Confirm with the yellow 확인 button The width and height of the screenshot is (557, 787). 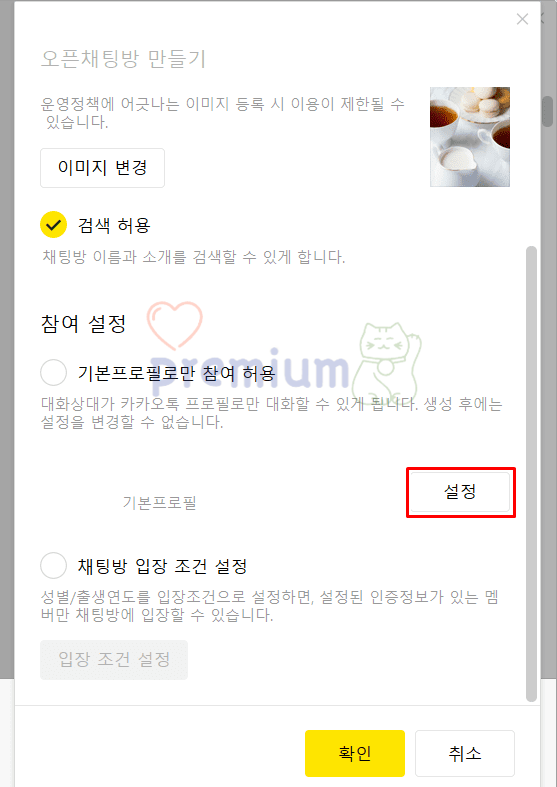pos(355,753)
